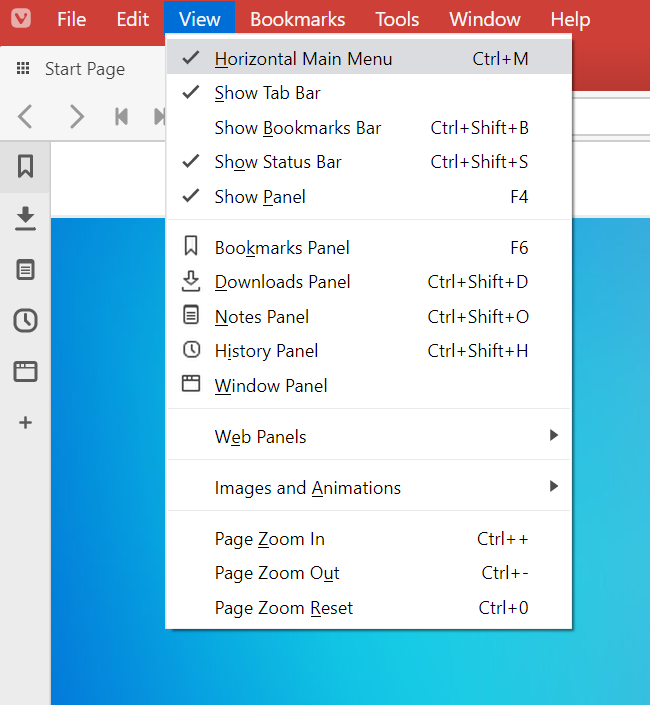Click the Start Page grid icon
The image size is (650, 705).
pos(23,68)
